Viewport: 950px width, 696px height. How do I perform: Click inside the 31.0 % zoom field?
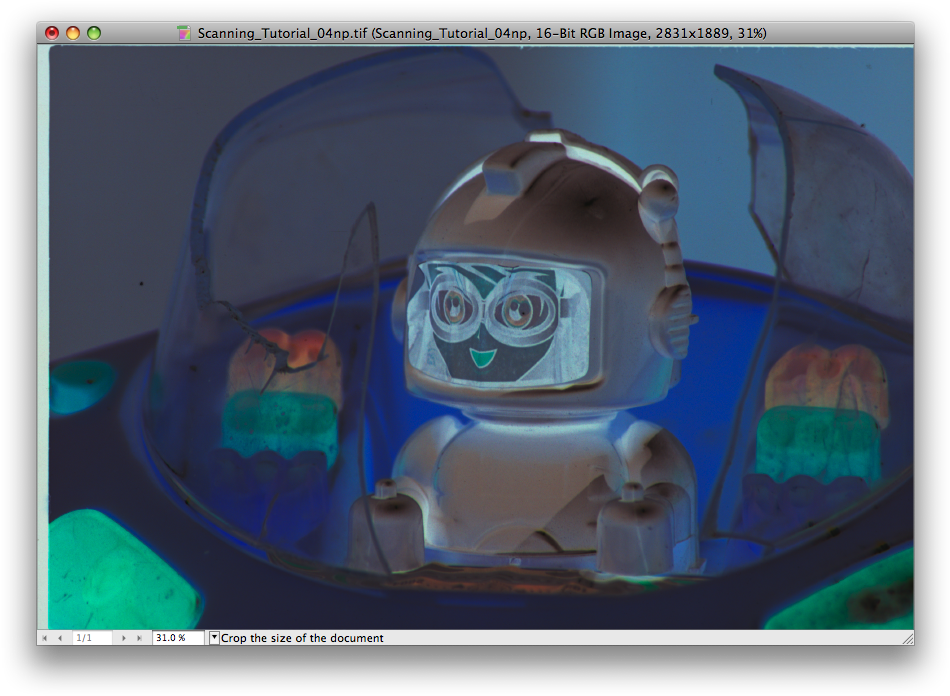(170, 637)
